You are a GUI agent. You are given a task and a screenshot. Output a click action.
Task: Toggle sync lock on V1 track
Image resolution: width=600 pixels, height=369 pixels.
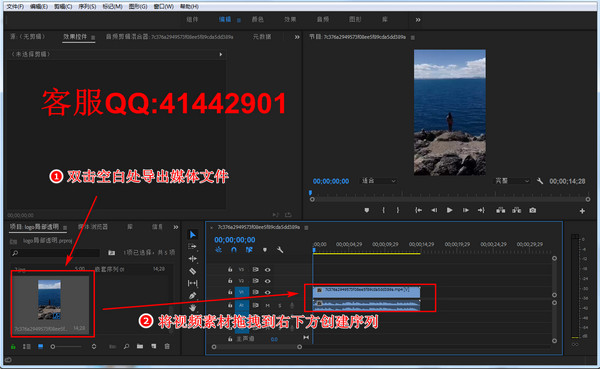point(255,292)
